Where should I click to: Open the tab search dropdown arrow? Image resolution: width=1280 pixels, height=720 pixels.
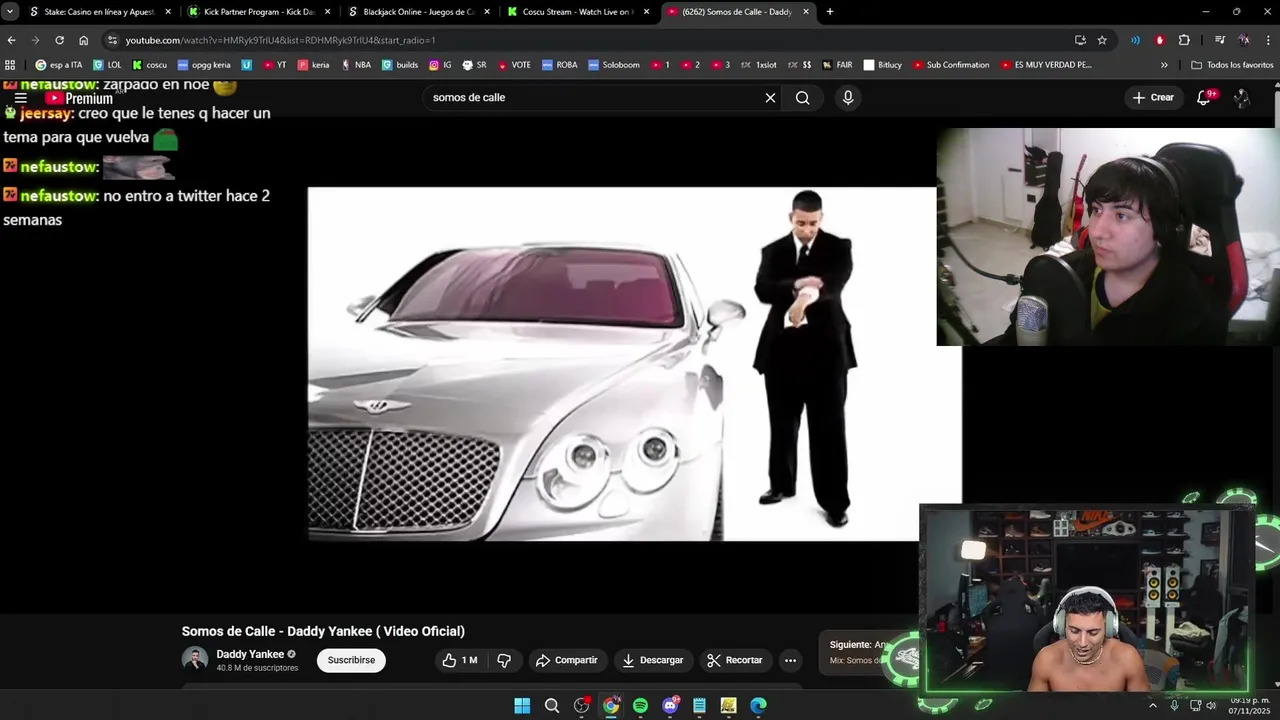click(9, 12)
